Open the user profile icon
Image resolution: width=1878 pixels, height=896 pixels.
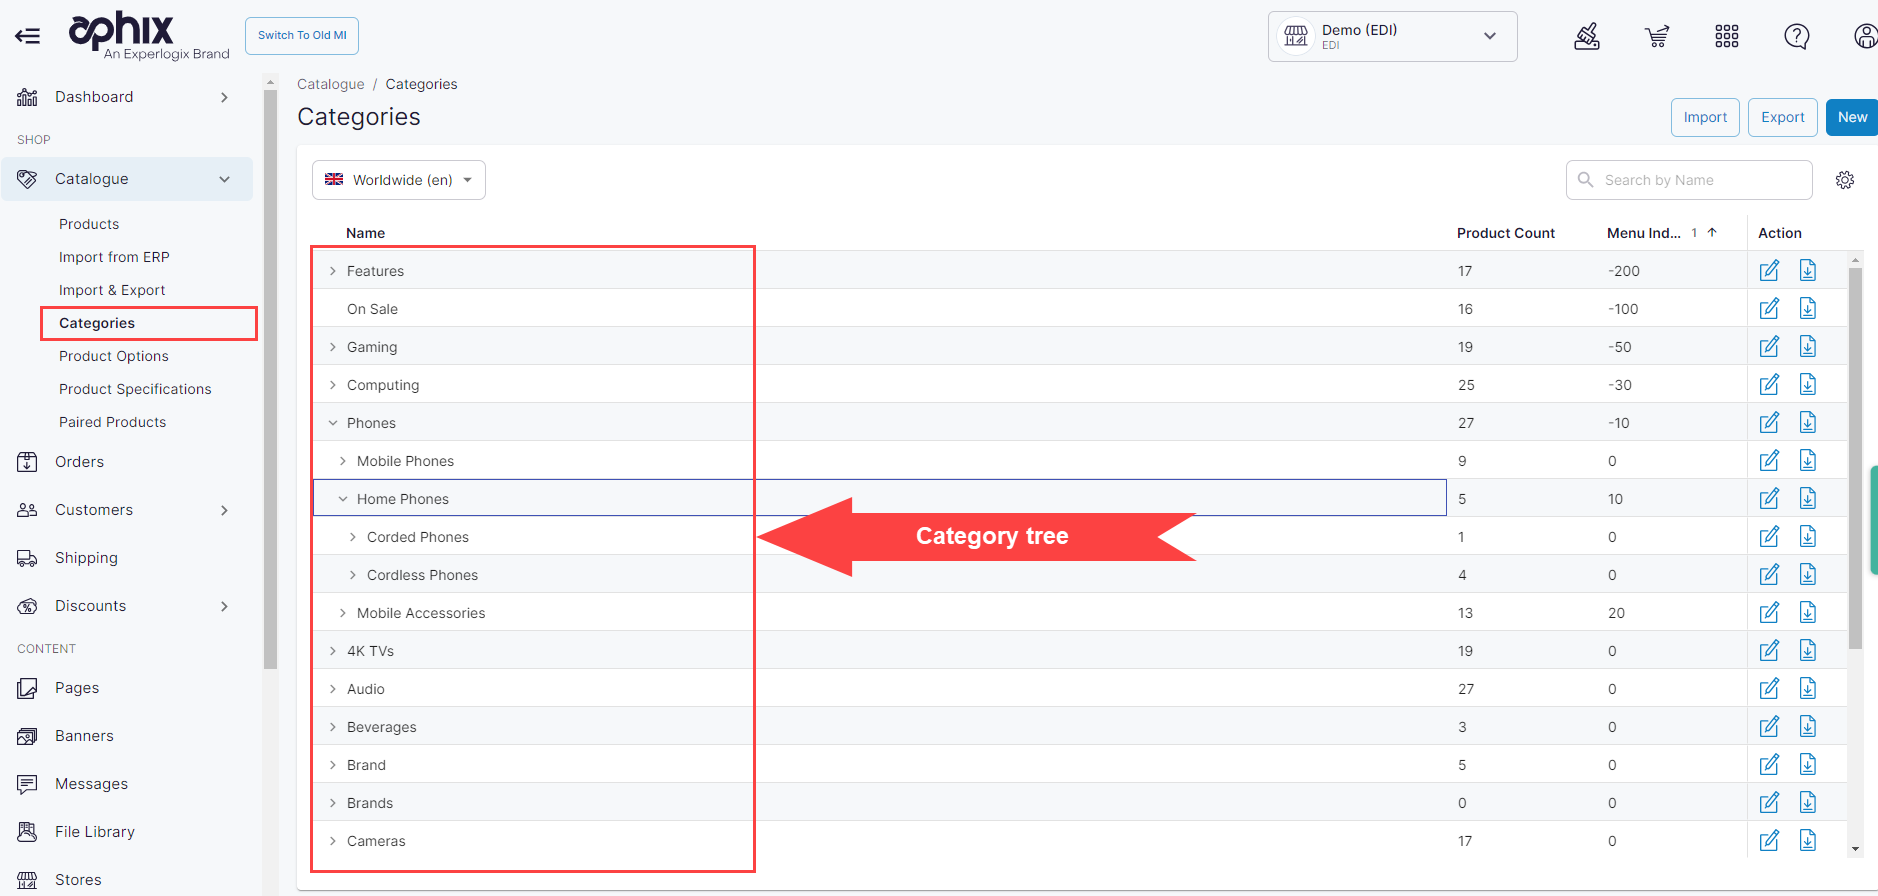(x=1865, y=37)
